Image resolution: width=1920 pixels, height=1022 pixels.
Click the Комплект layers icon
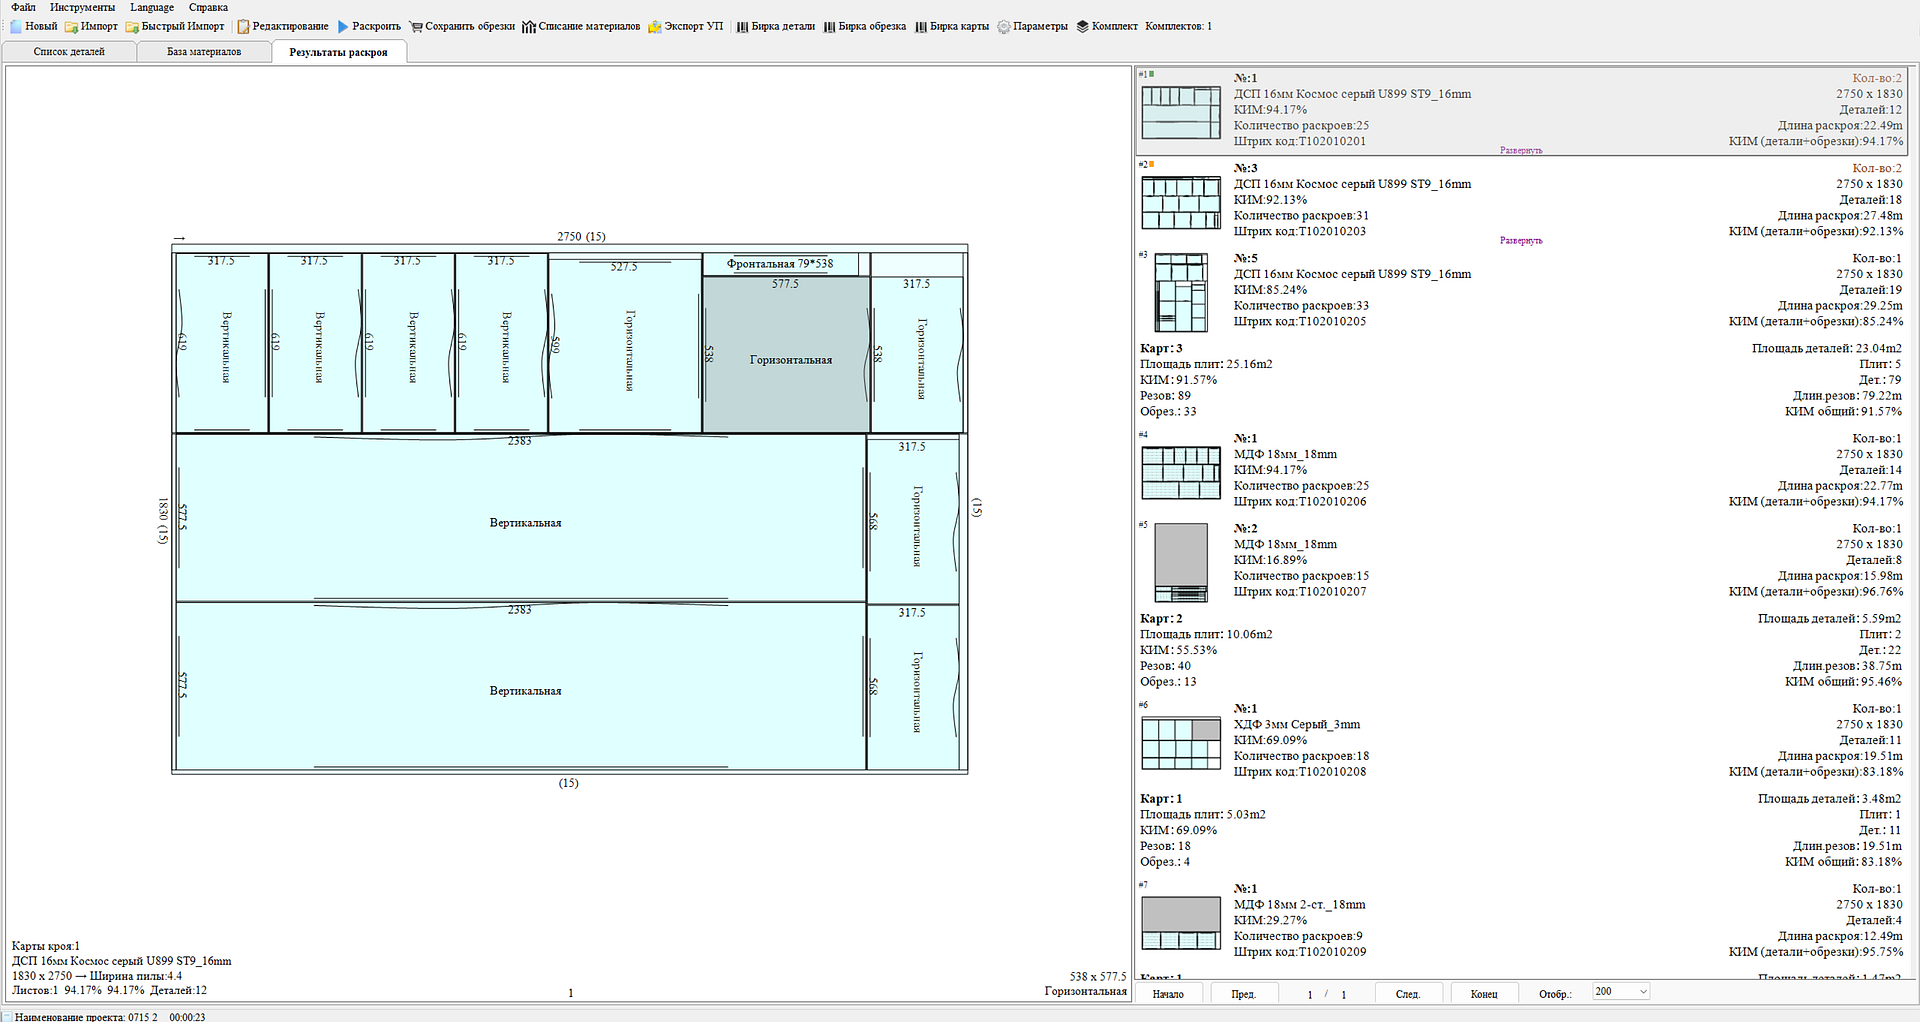tap(1083, 26)
